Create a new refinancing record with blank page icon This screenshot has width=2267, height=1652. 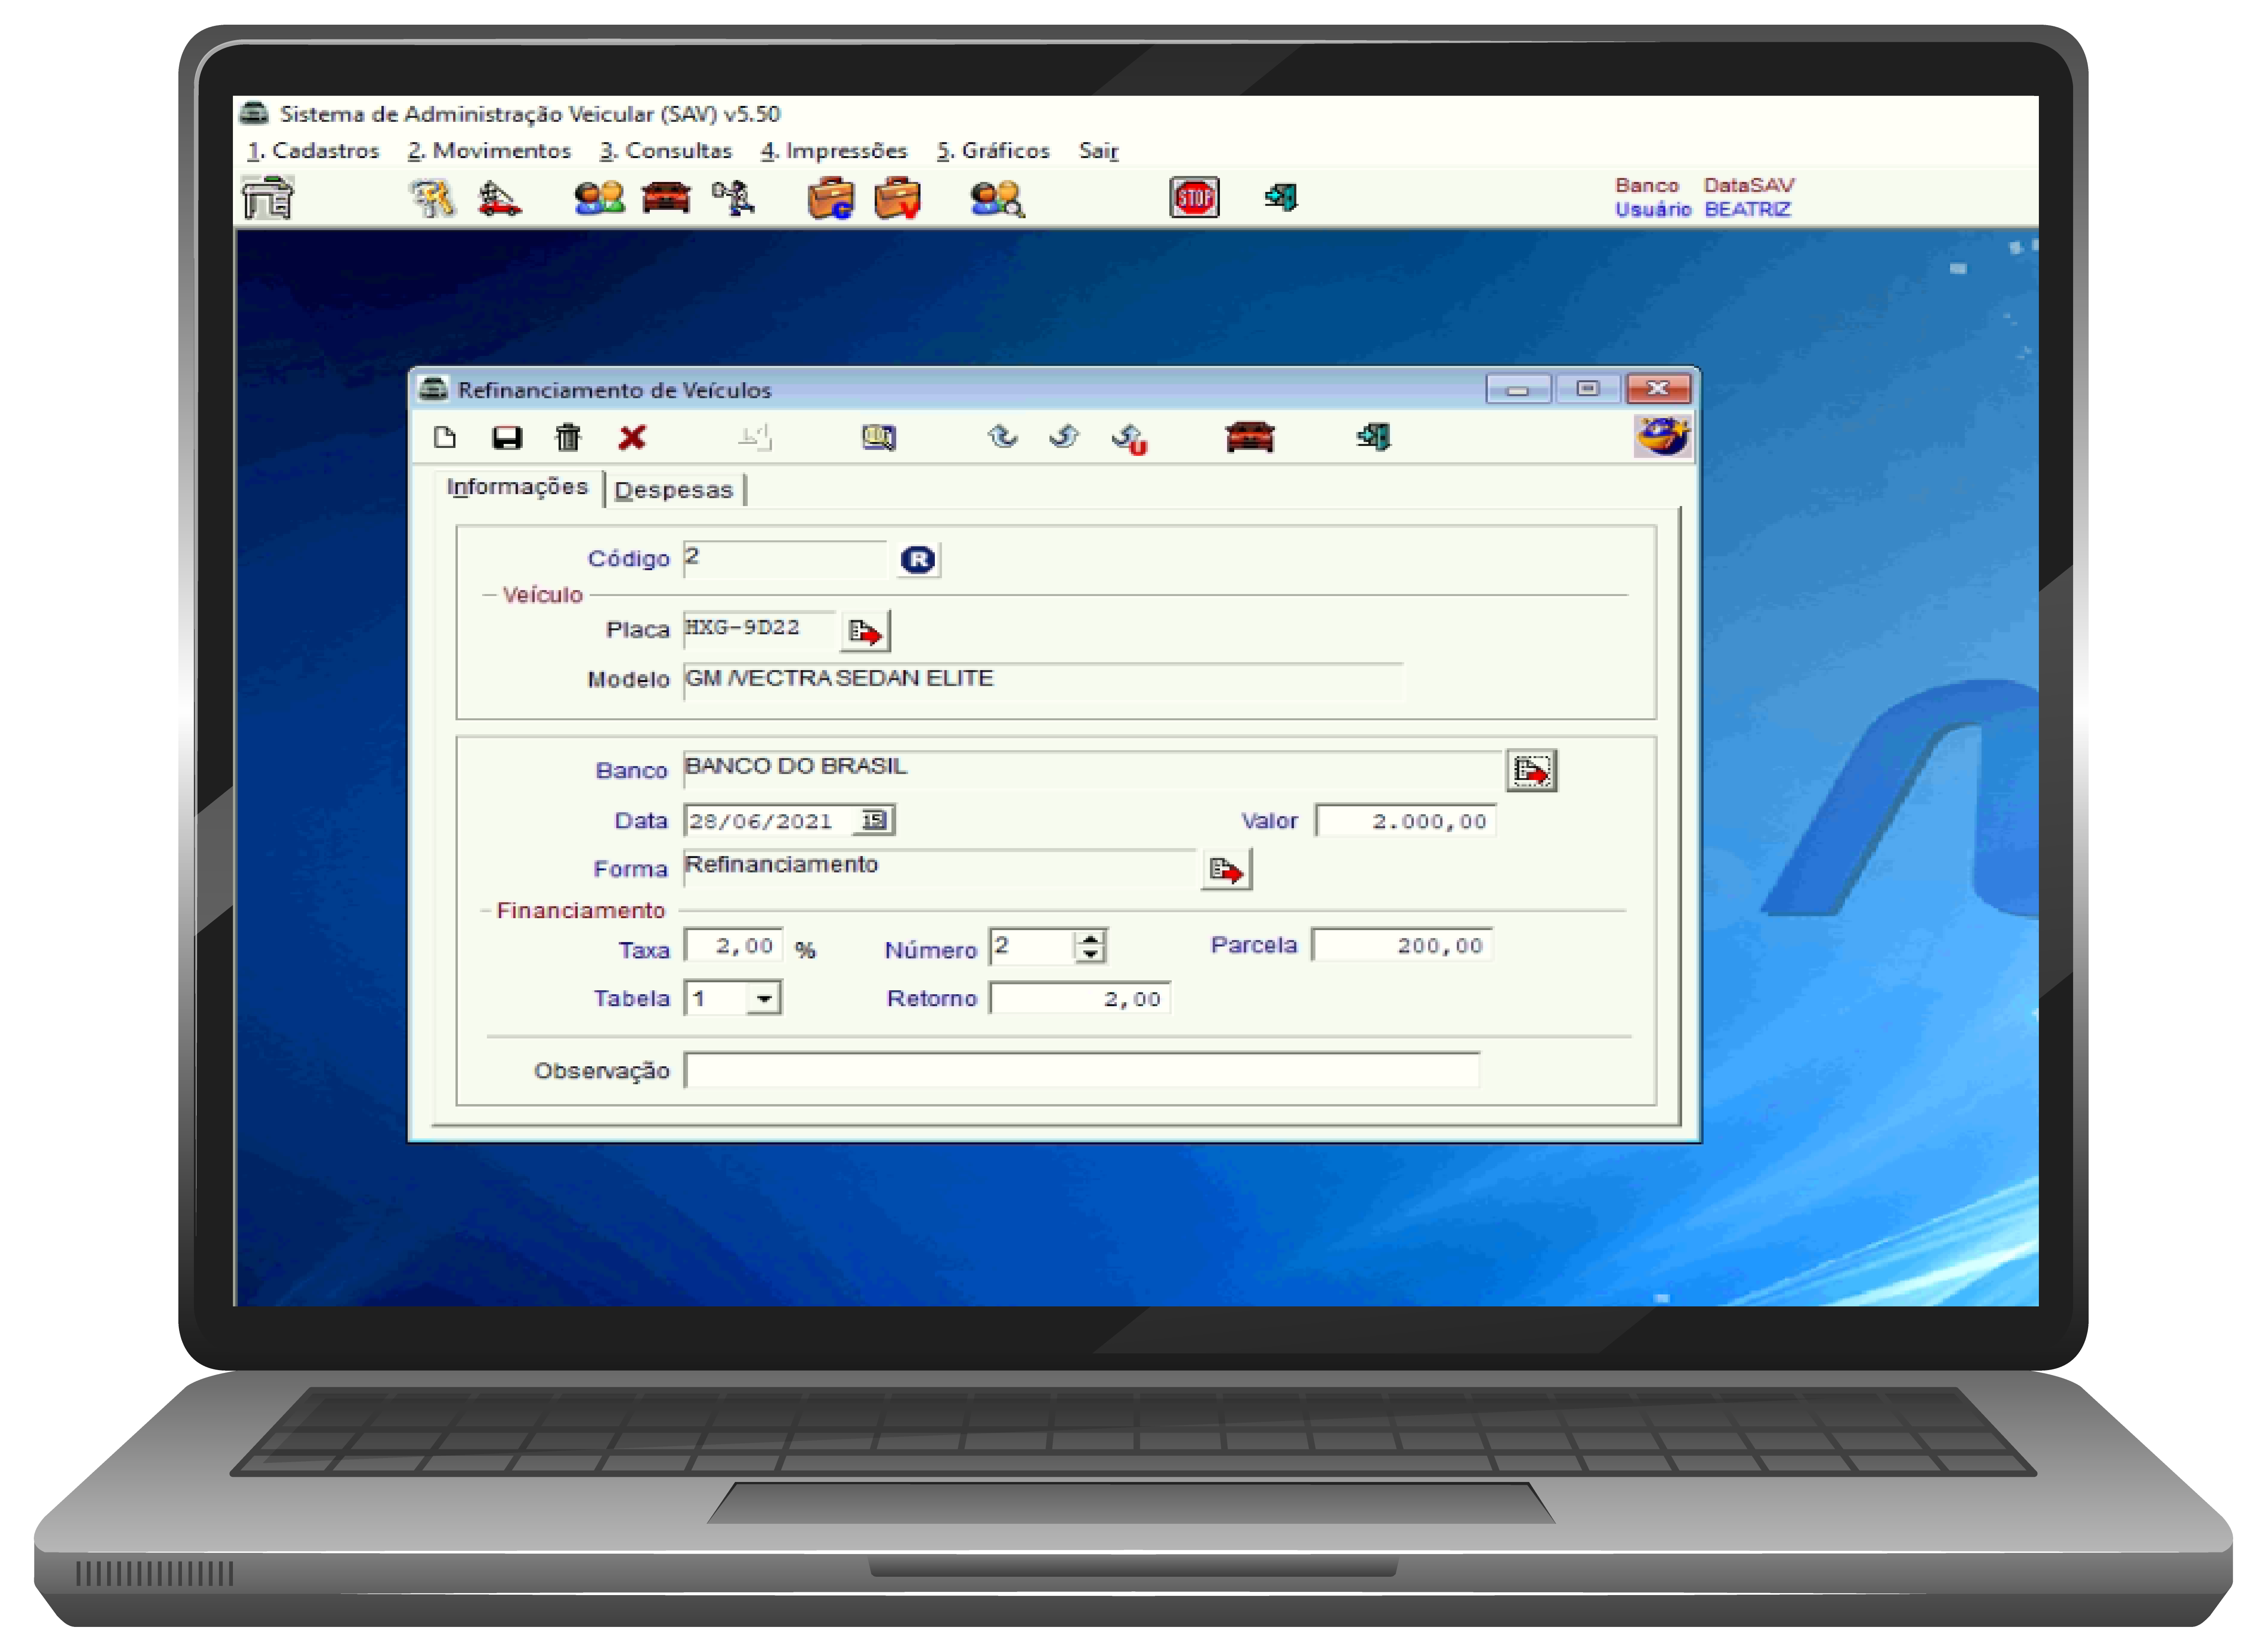click(x=445, y=437)
